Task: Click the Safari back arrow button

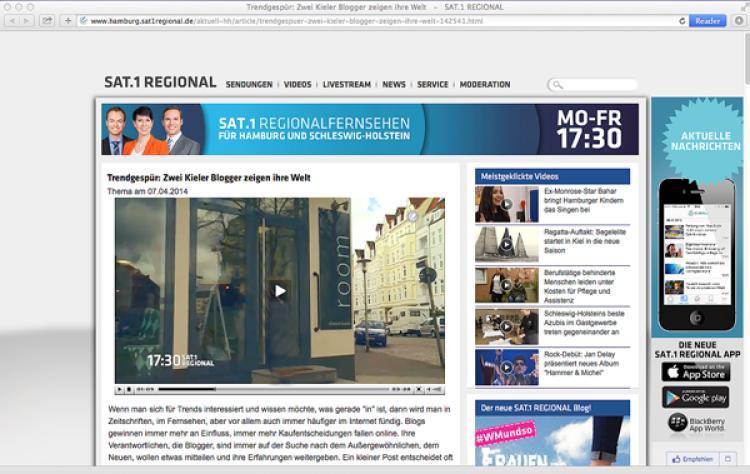Action: click(x=11, y=21)
